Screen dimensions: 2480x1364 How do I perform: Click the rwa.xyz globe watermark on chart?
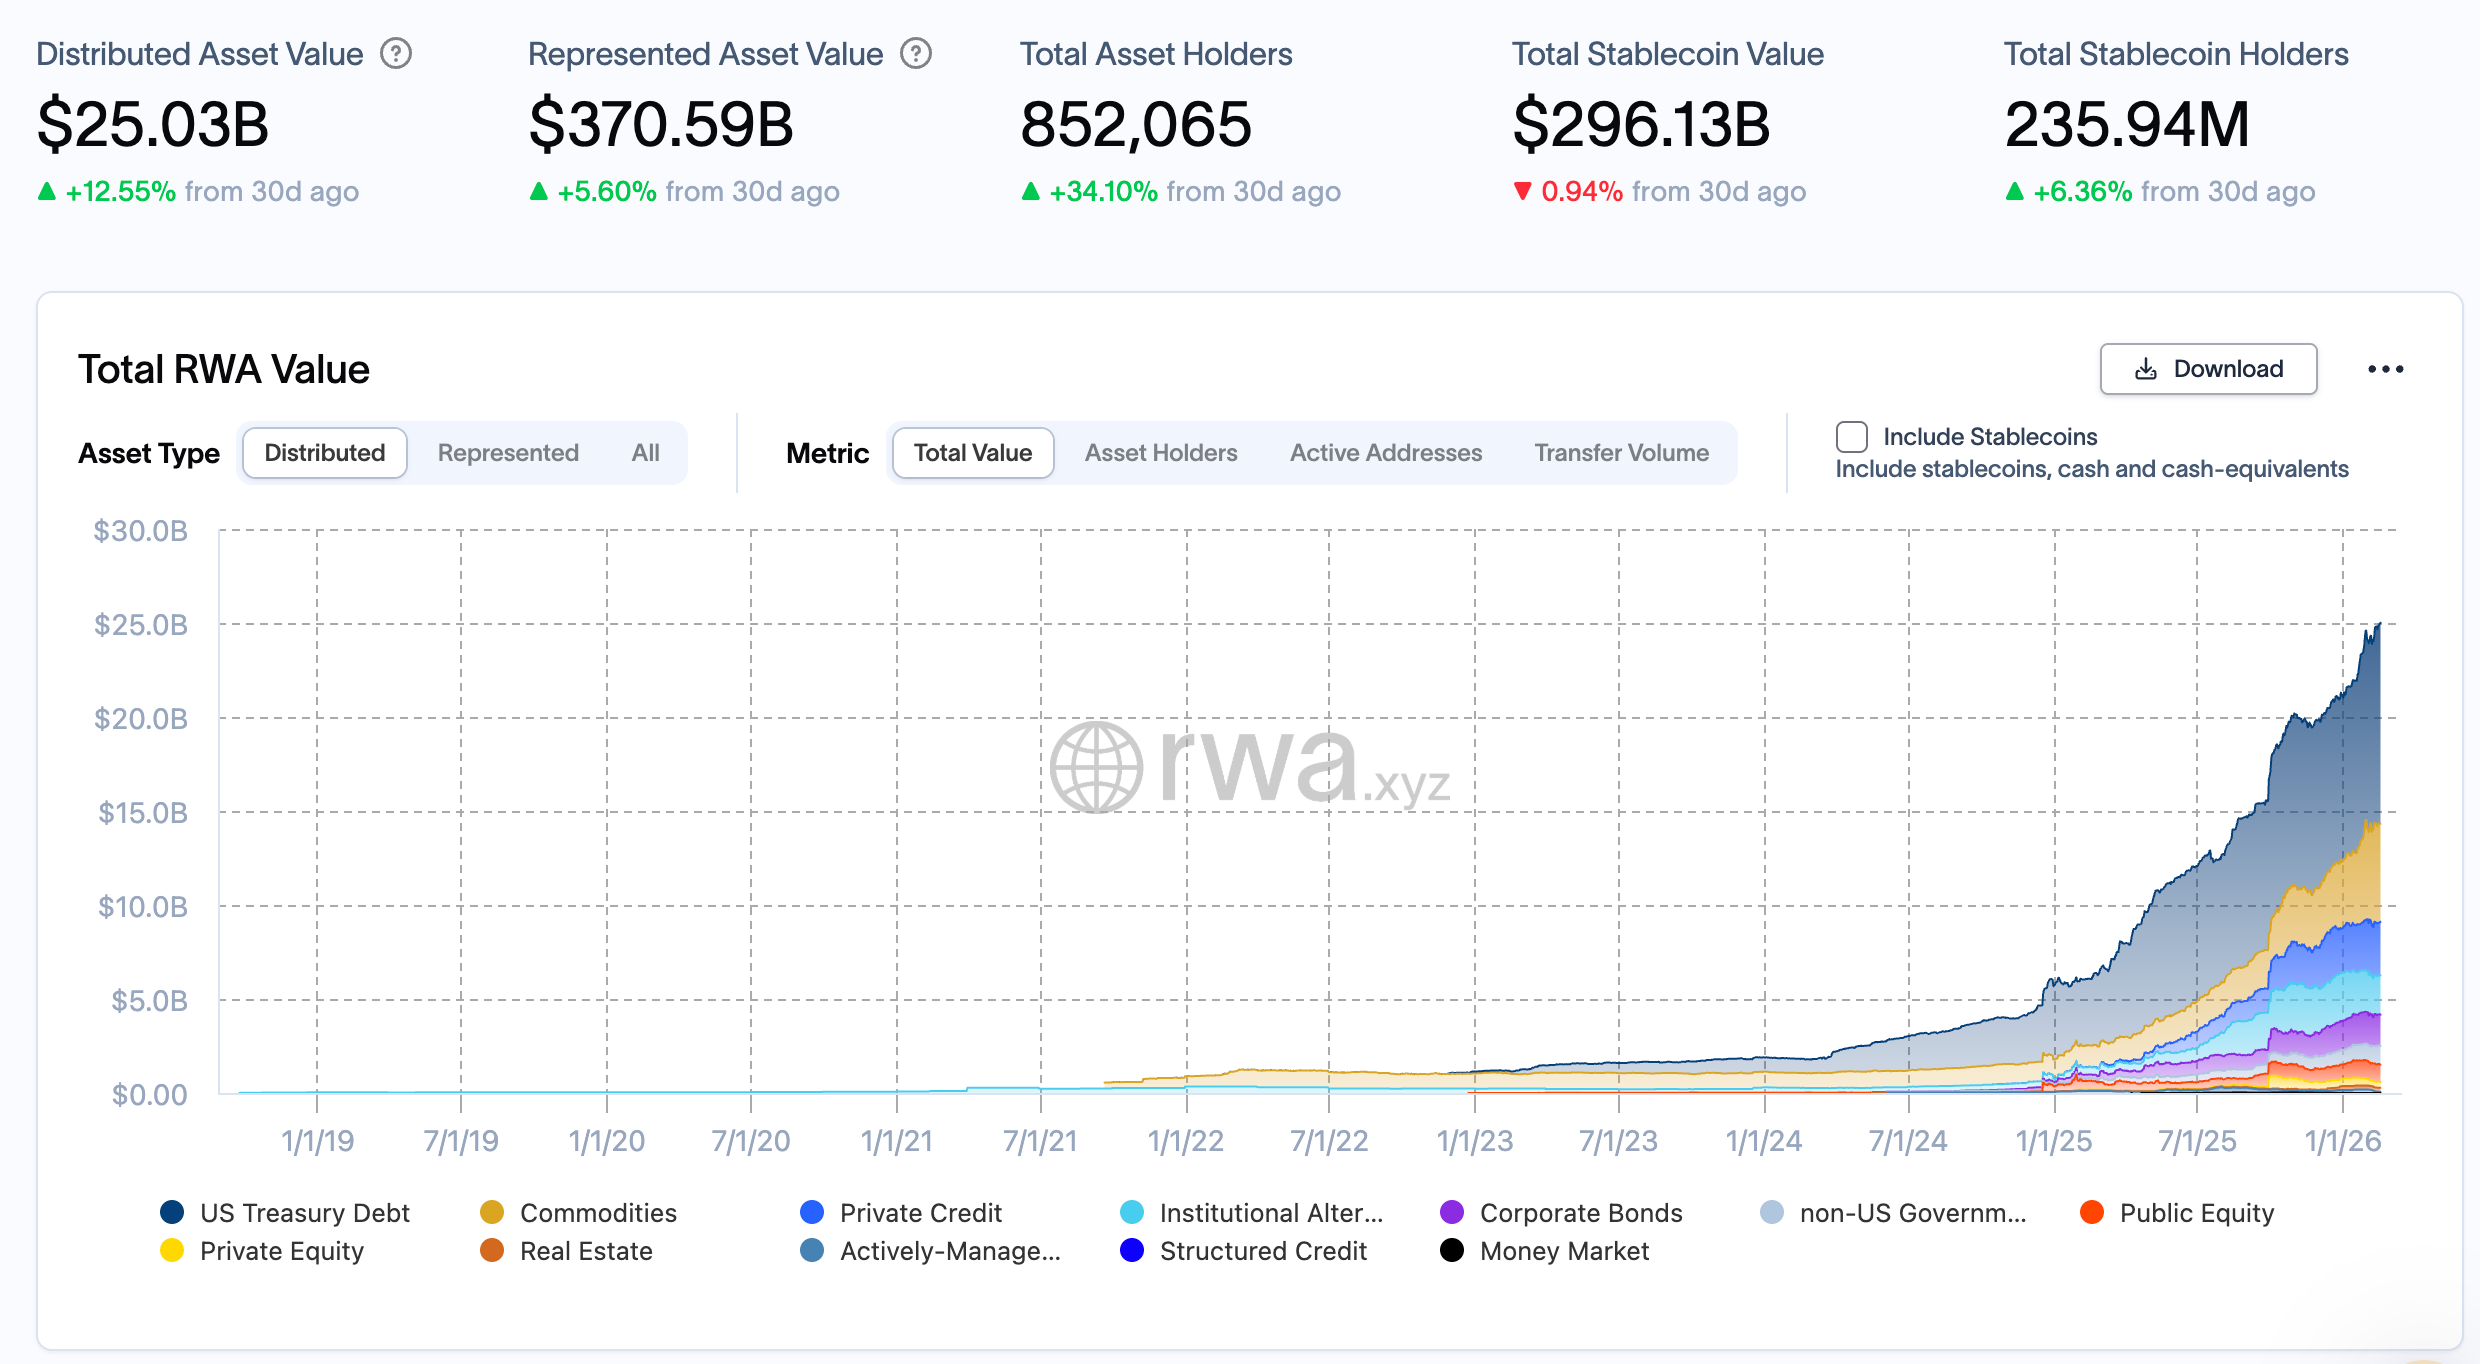pos(1096,767)
